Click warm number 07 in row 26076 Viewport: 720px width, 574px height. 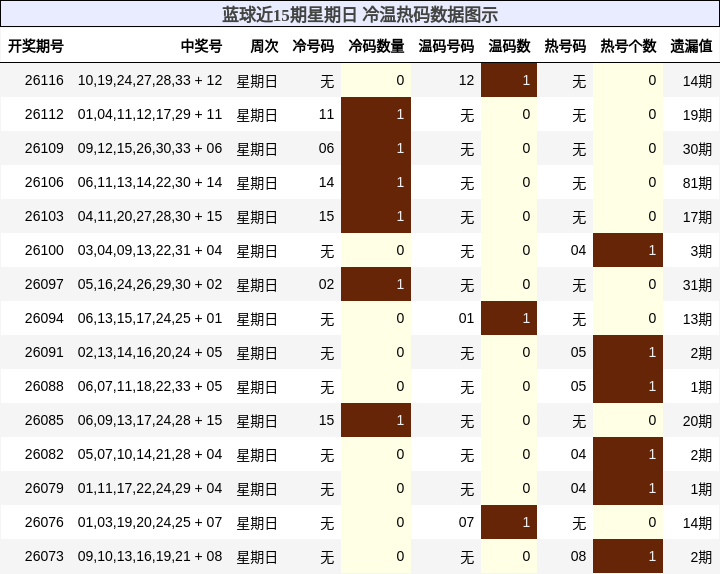click(466, 522)
